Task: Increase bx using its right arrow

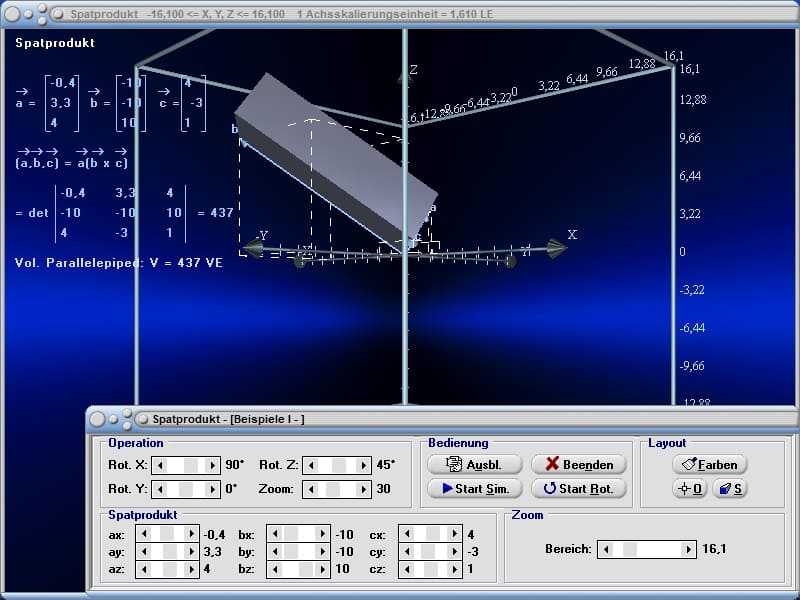Action: point(322,534)
